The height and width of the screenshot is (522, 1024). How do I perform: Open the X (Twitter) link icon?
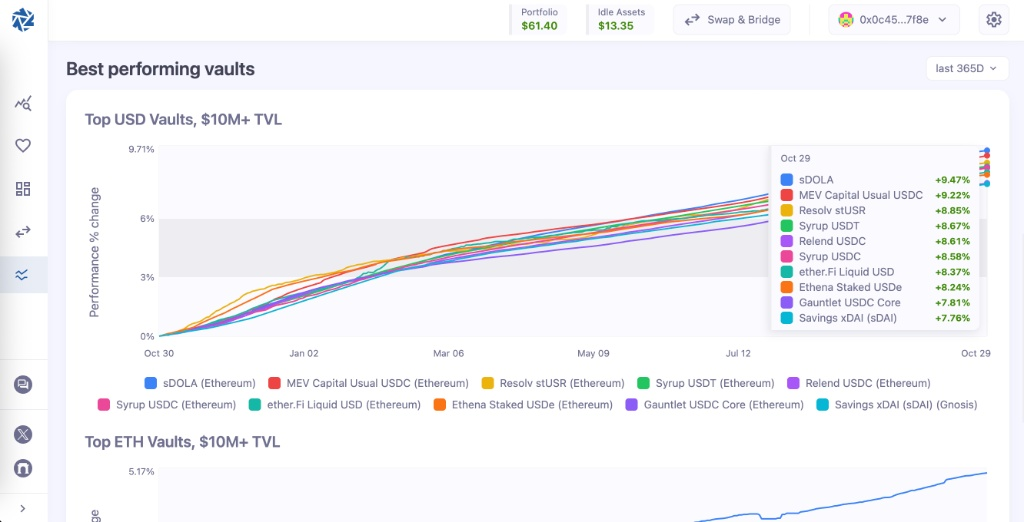(x=23, y=434)
